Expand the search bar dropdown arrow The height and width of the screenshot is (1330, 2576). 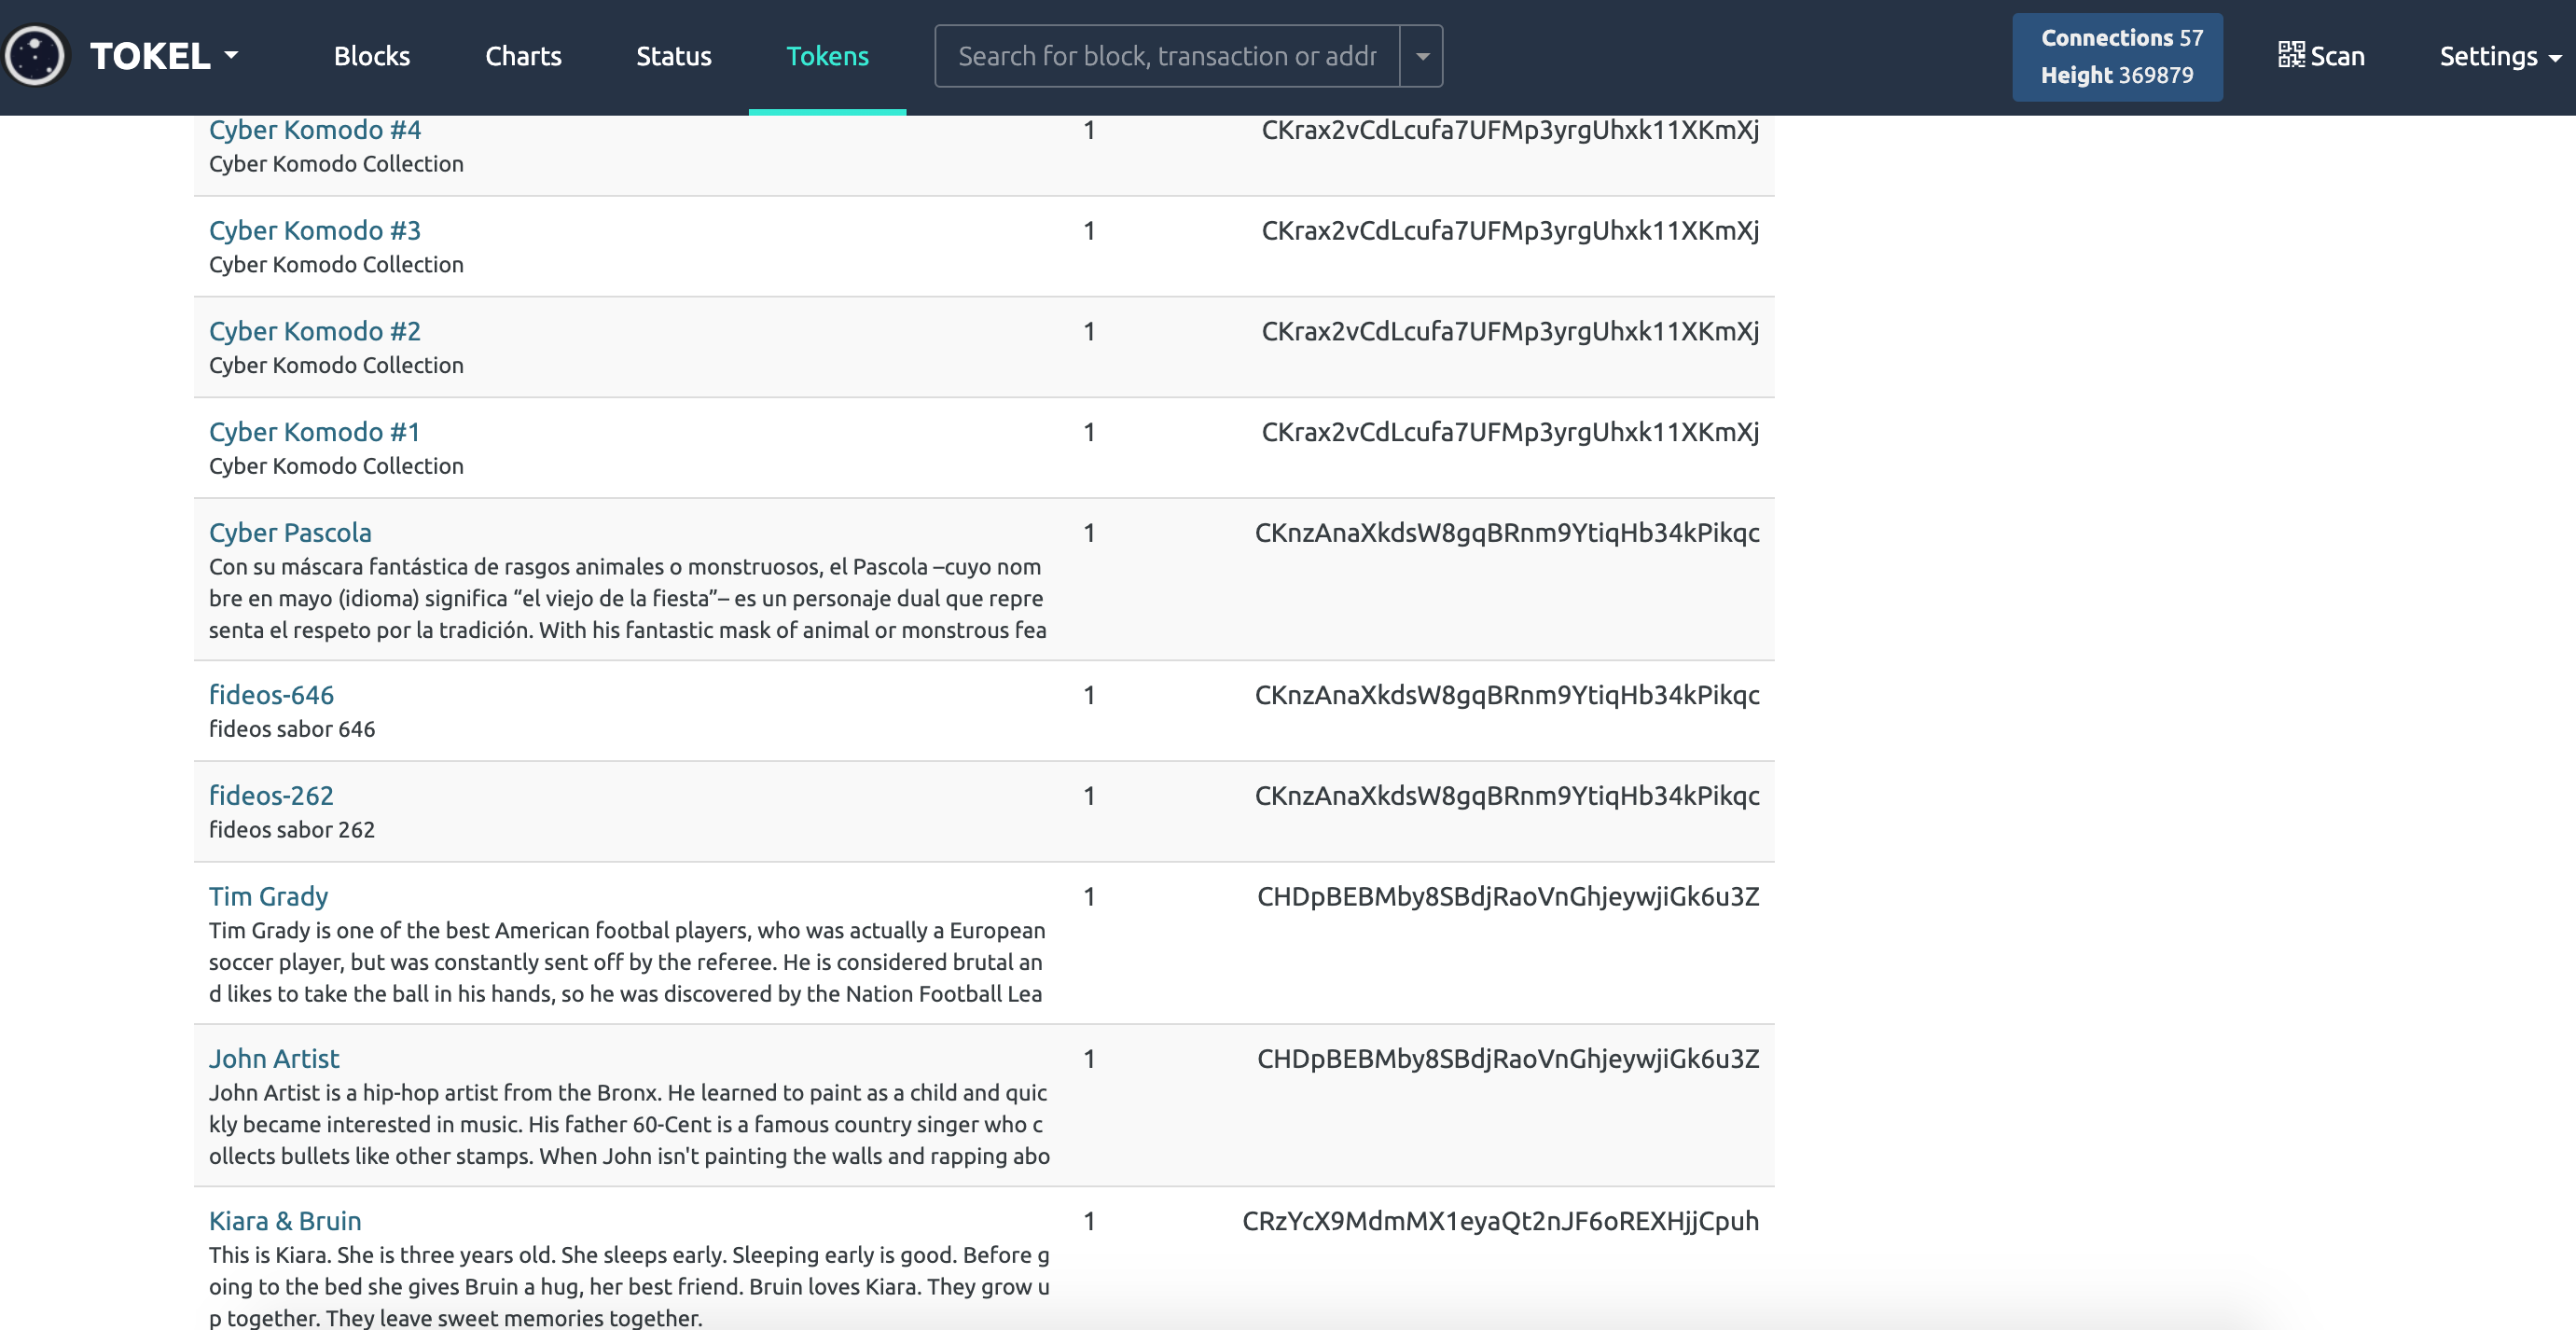tap(1421, 56)
